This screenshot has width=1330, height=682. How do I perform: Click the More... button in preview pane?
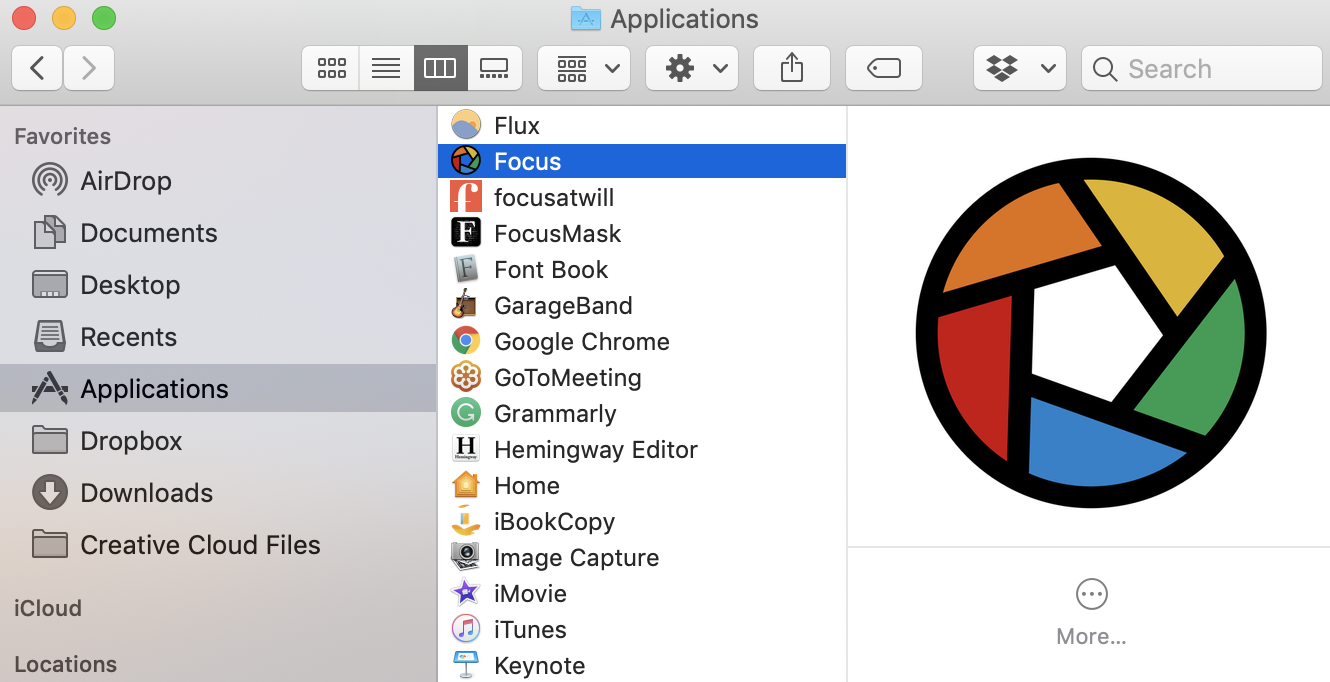[1091, 611]
